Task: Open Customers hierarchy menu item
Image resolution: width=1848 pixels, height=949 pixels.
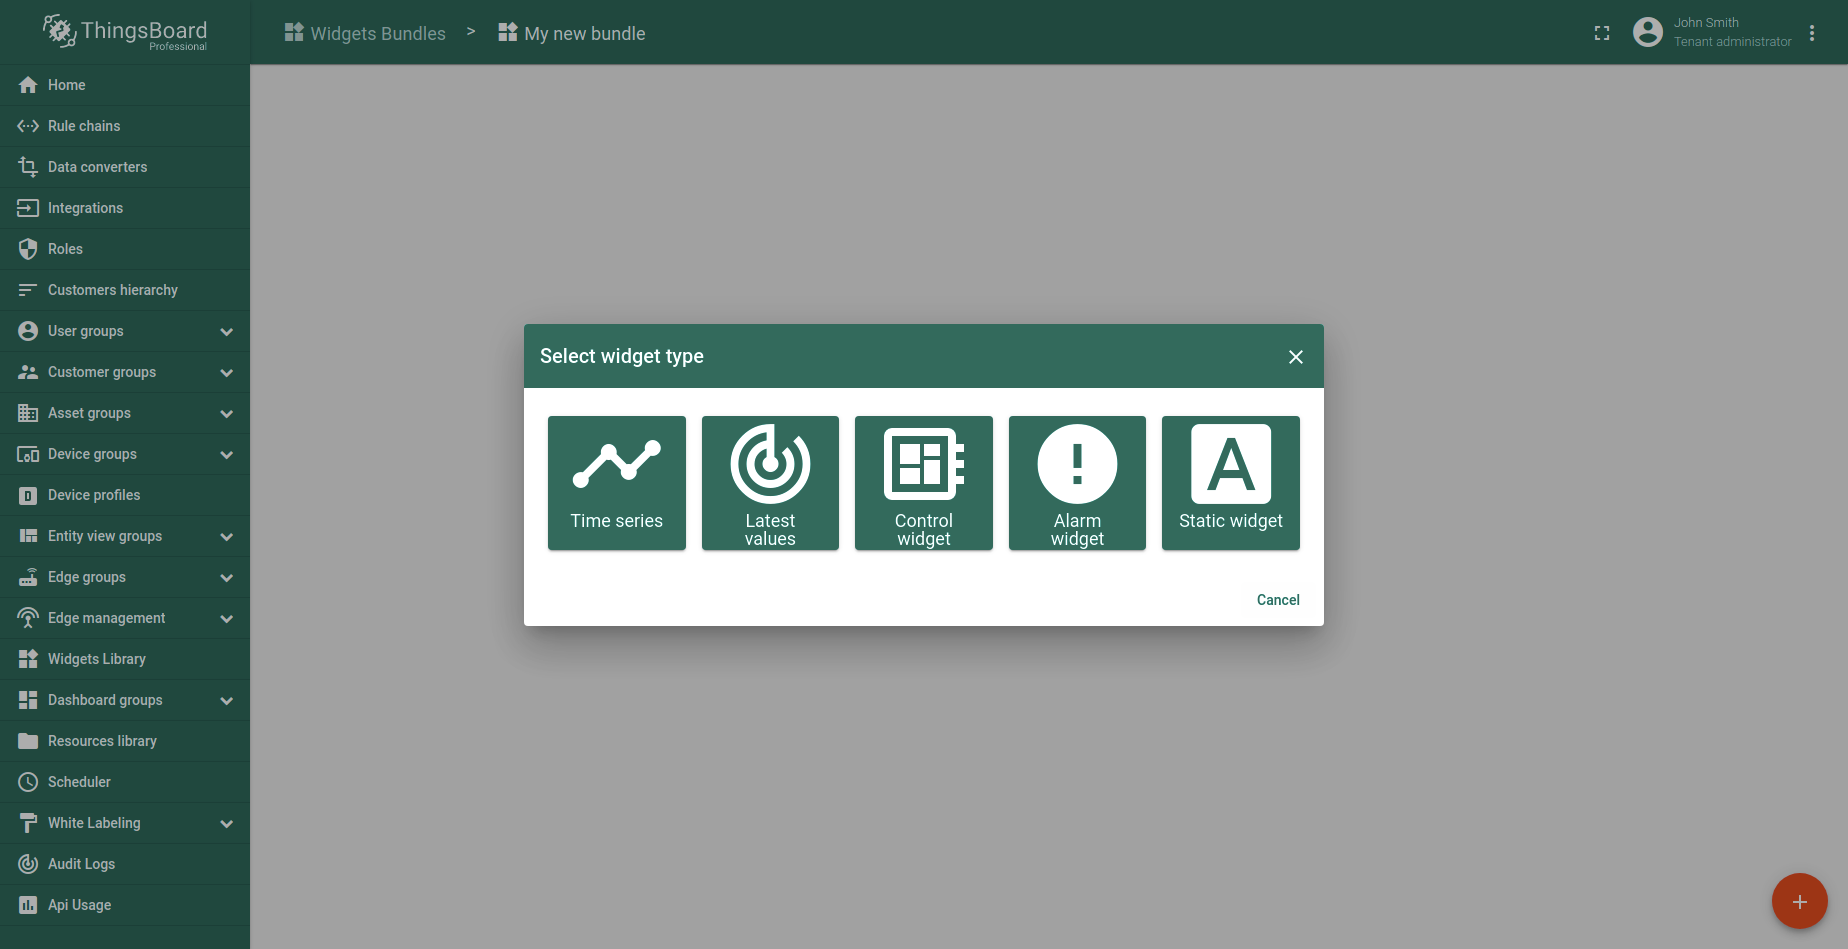Action: (125, 290)
